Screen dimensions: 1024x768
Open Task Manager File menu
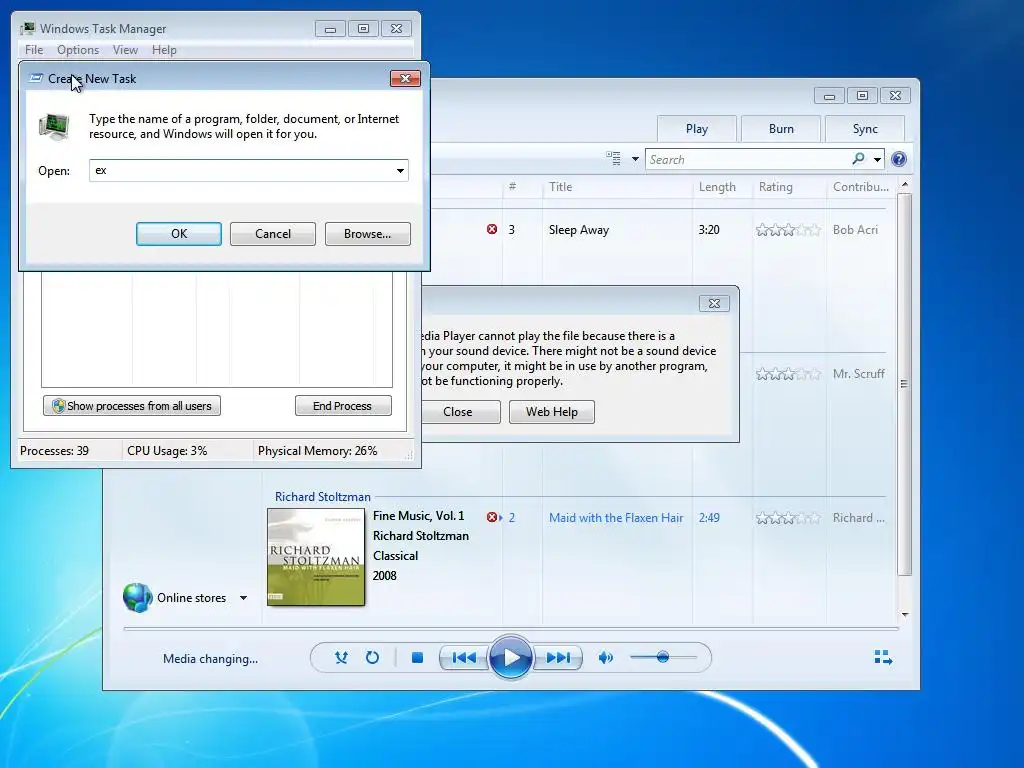34,50
